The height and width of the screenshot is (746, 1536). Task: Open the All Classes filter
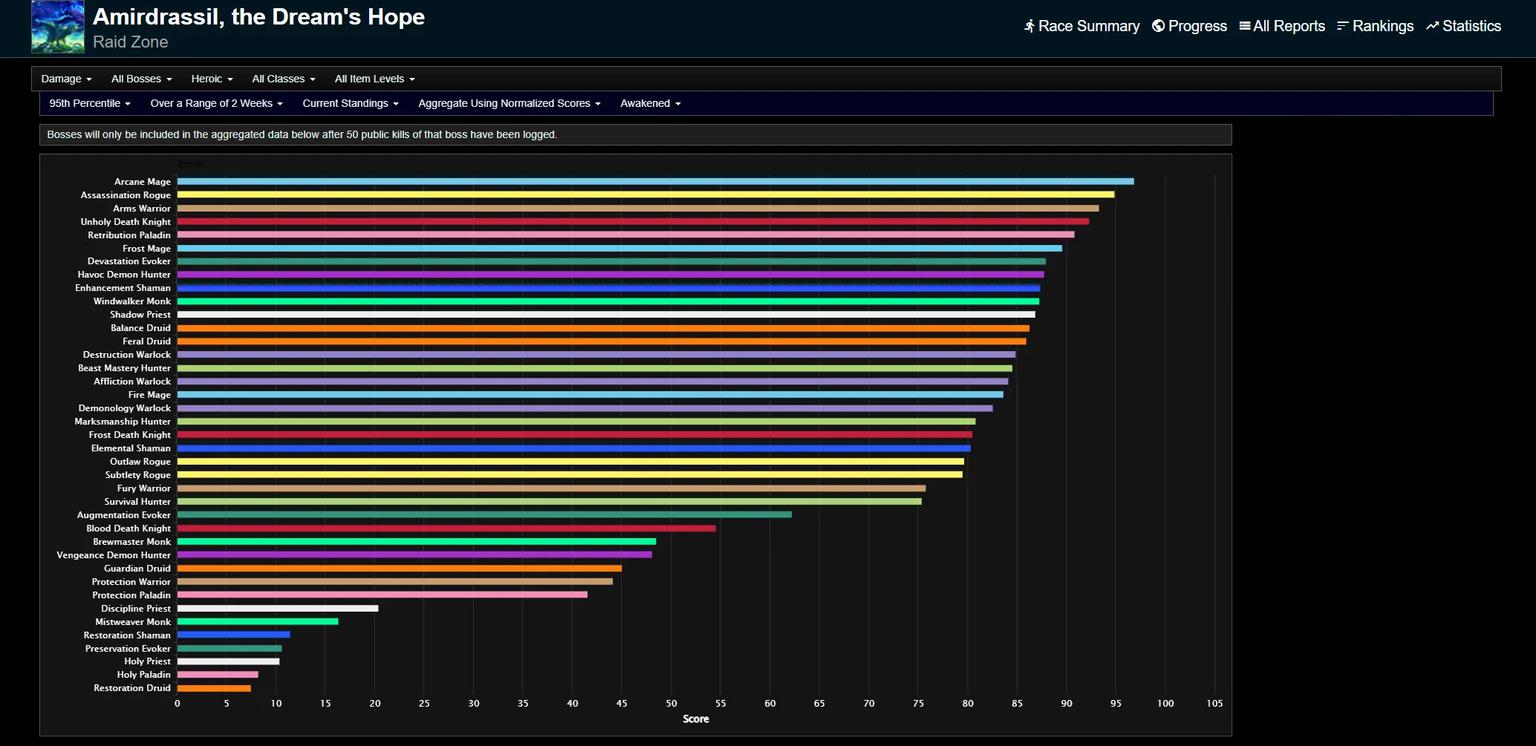click(x=283, y=79)
